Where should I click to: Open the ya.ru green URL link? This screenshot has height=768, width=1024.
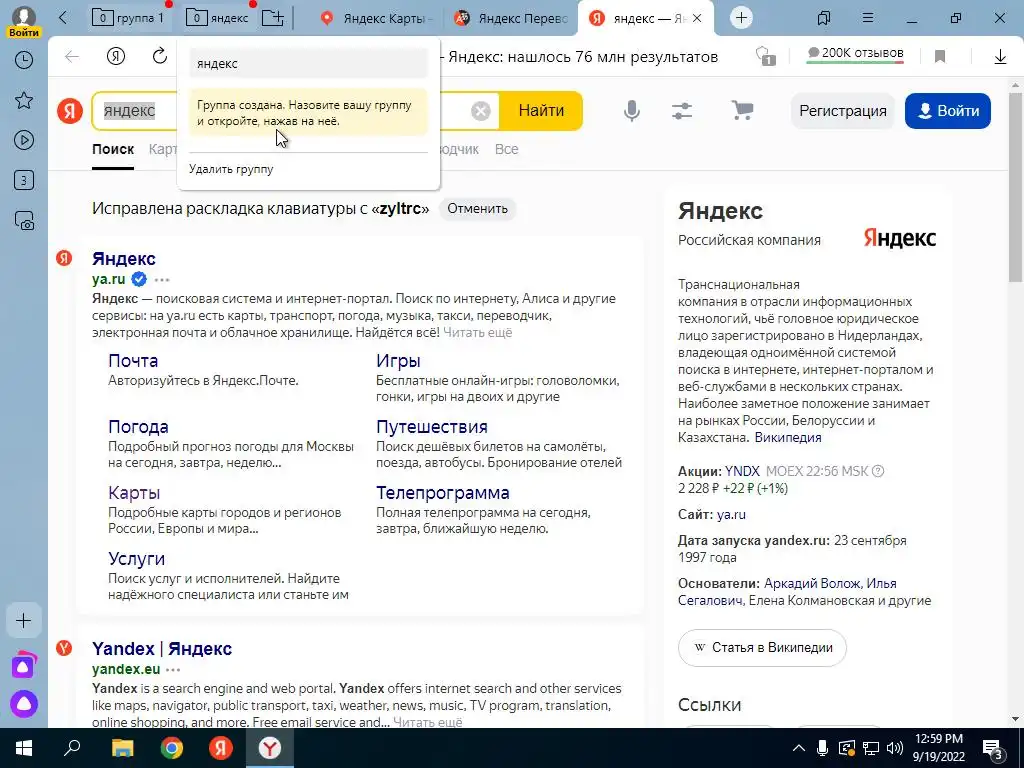pos(108,279)
